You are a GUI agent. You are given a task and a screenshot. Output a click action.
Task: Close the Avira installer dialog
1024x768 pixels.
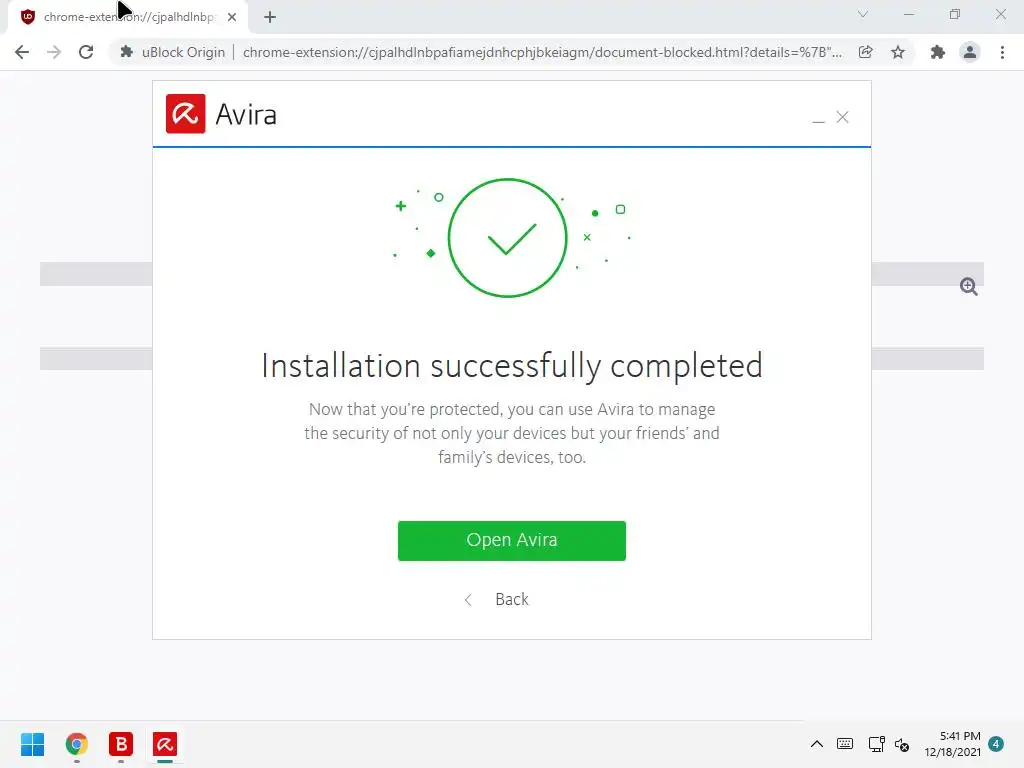coord(842,117)
